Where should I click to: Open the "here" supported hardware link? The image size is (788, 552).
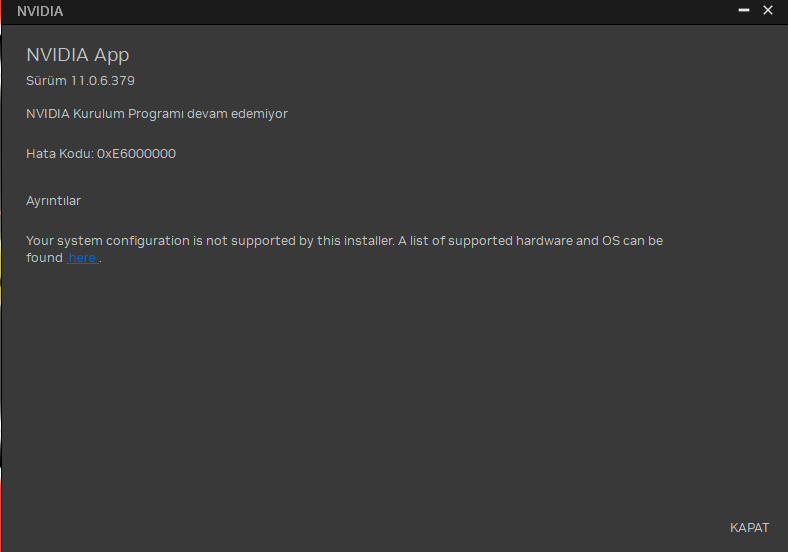82,258
